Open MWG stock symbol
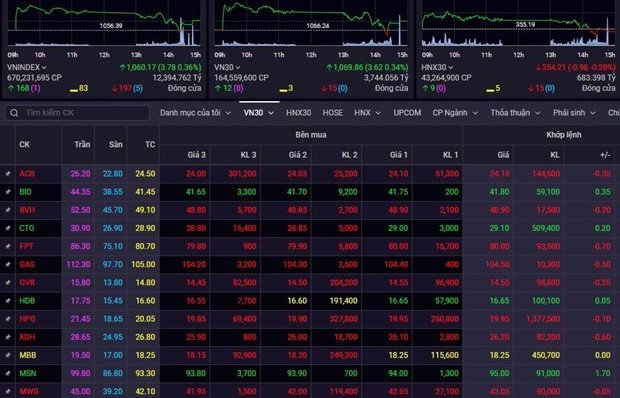The width and height of the screenshot is (620, 398). point(29,392)
